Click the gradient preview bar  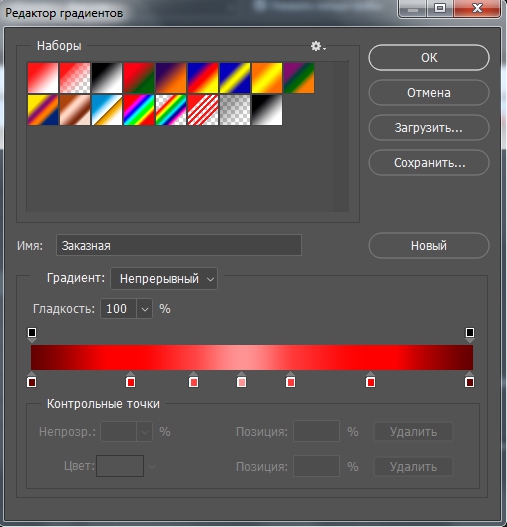(252, 357)
